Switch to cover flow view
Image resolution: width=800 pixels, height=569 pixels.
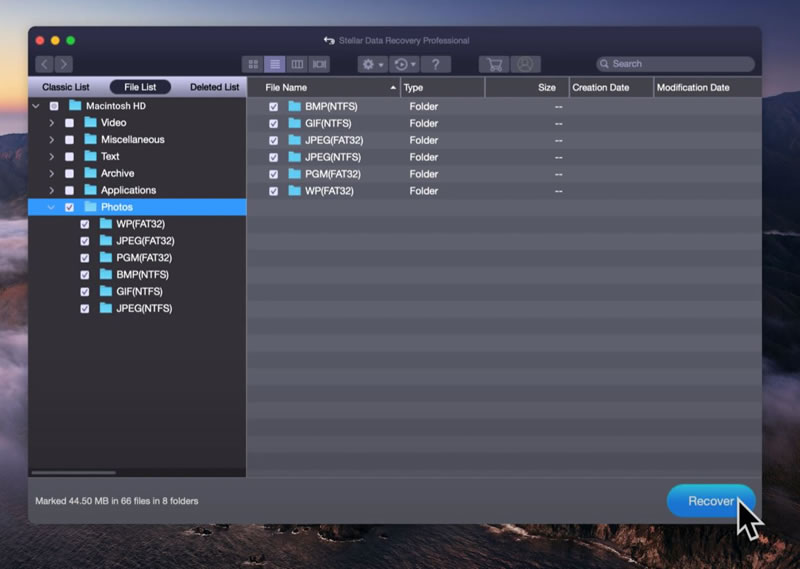click(319, 64)
